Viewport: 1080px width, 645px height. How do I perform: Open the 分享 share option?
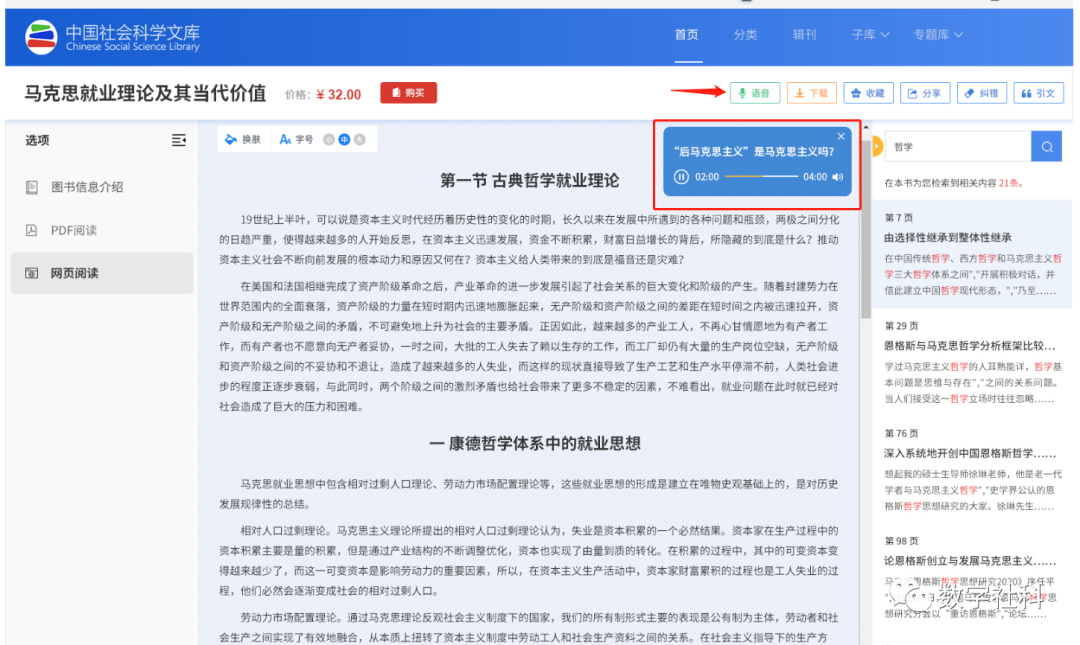click(924, 93)
